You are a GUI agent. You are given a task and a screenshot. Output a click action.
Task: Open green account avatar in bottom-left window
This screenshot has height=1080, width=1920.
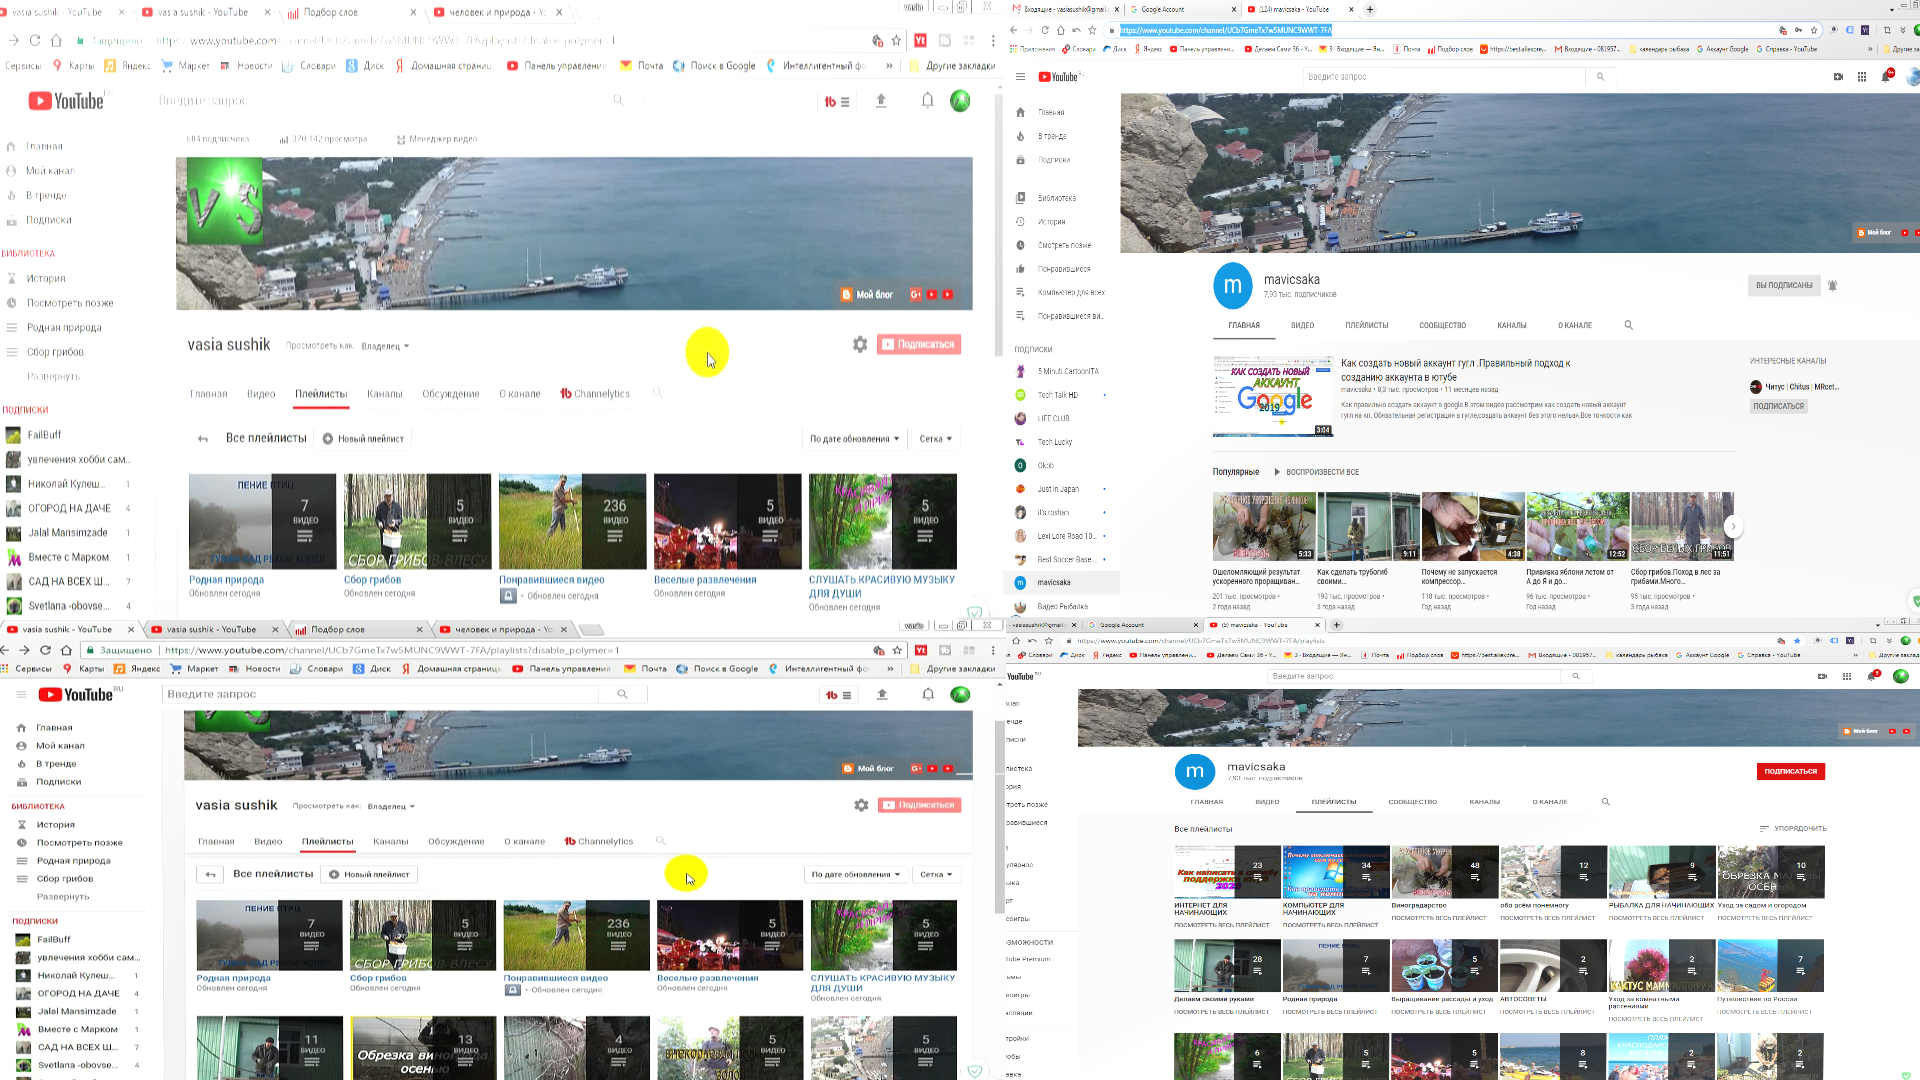click(960, 694)
